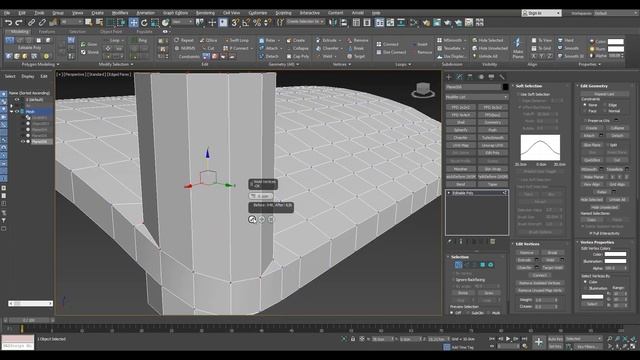This screenshot has width=640, height=360.
Task: Click the object color swatch beside name
Action: [505, 87]
